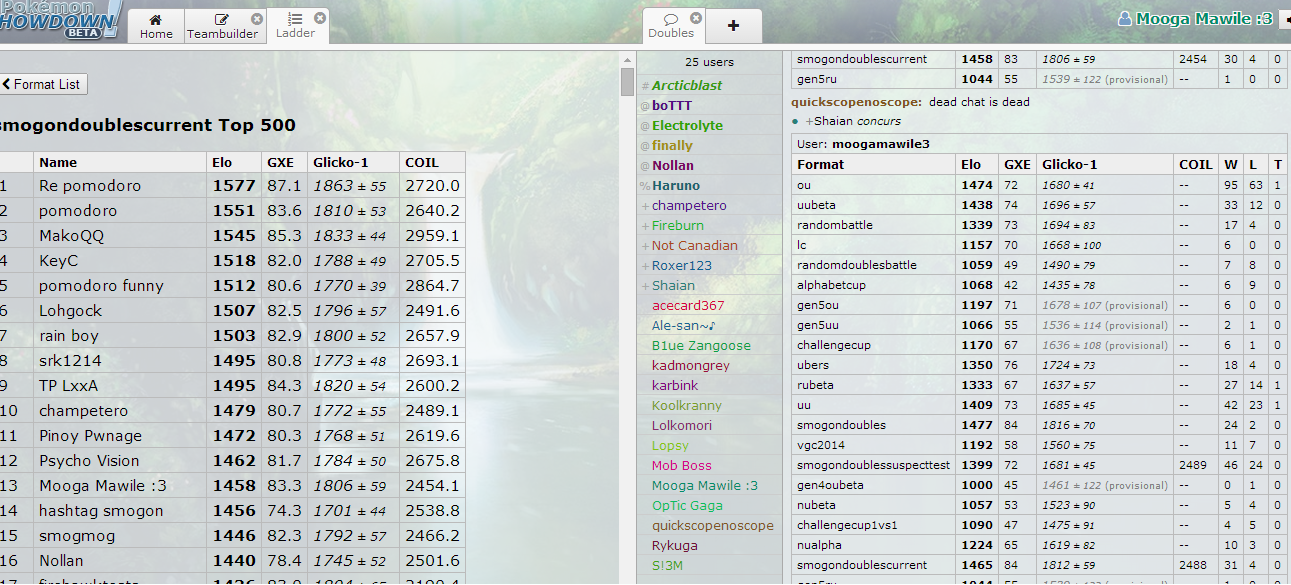1291x585 pixels.
Task: Go back to Format List
Action: [43, 85]
